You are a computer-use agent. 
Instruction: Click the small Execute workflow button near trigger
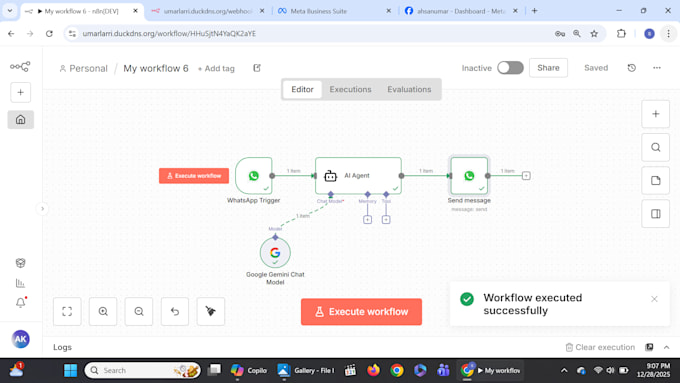click(194, 176)
